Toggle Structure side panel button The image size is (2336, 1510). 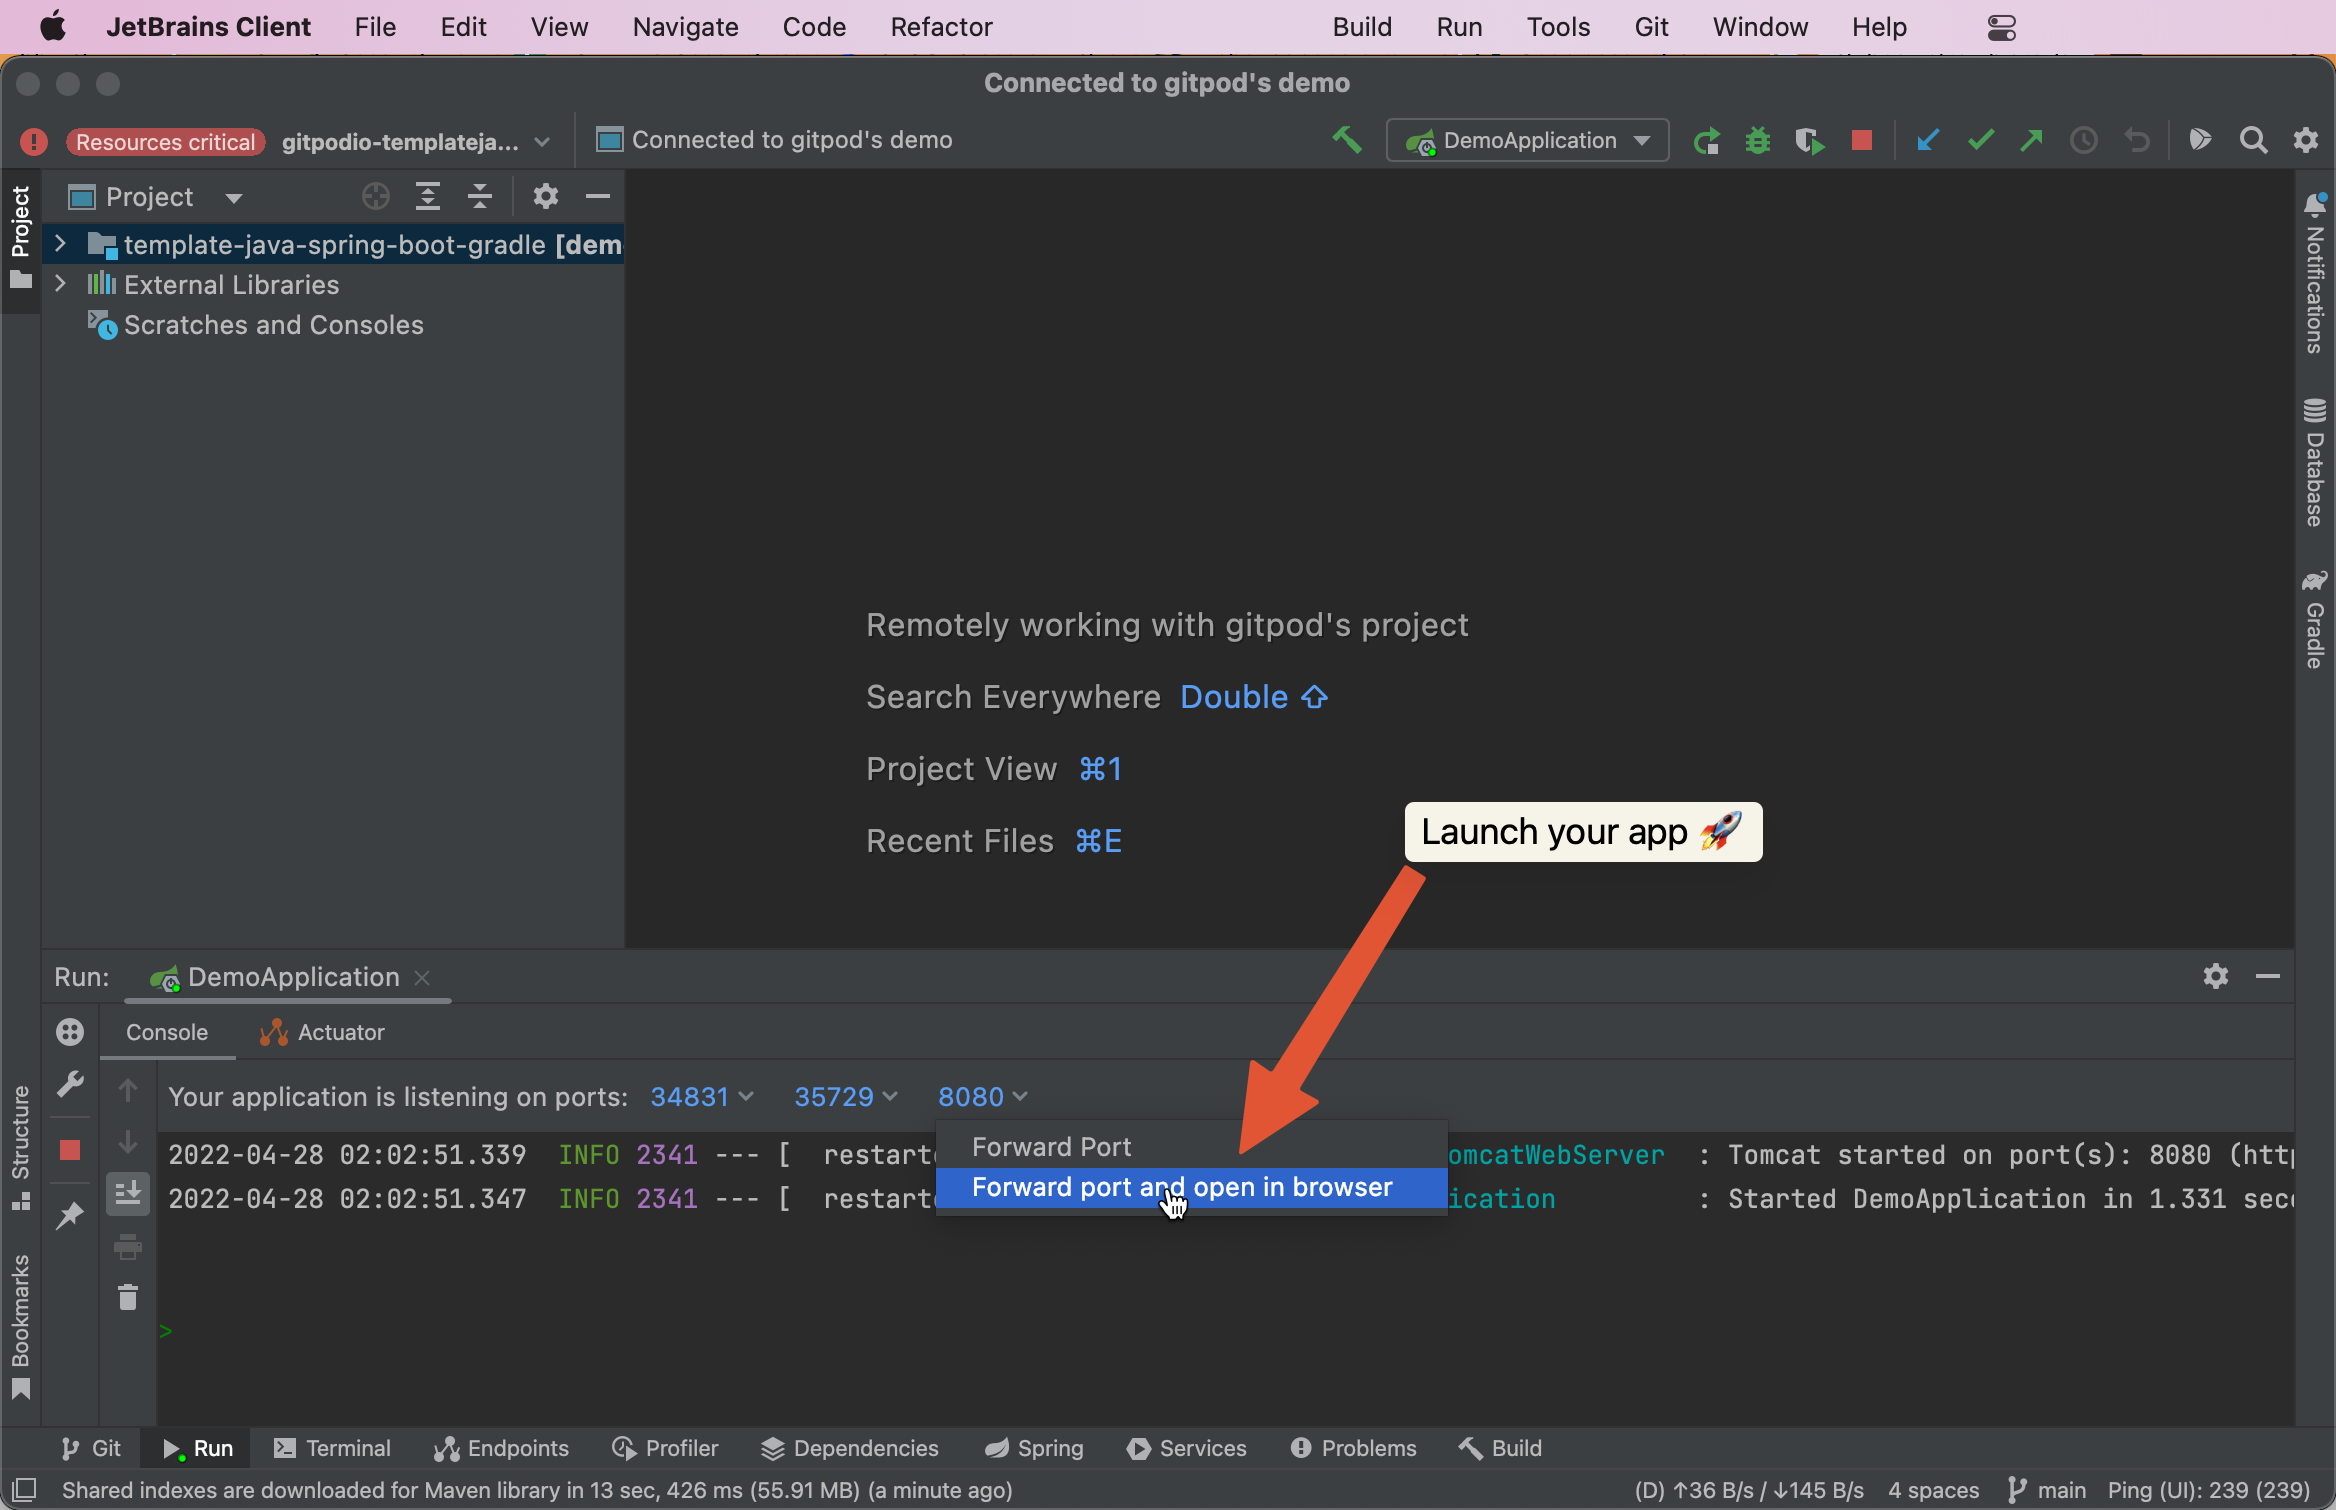coord(21,1147)
